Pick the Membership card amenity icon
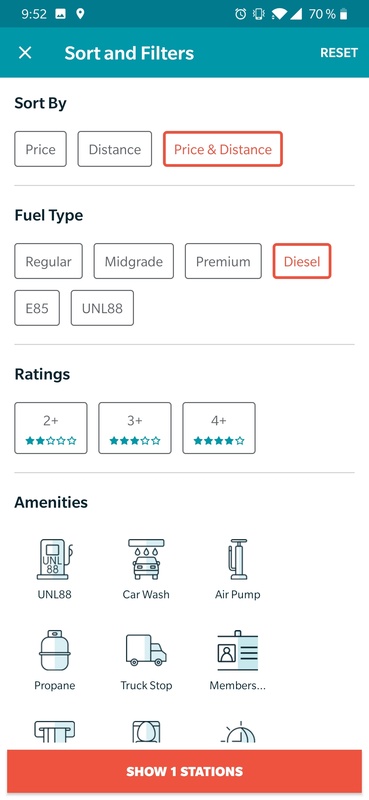This screenshot has width=369, height=800. coord(238,651)
